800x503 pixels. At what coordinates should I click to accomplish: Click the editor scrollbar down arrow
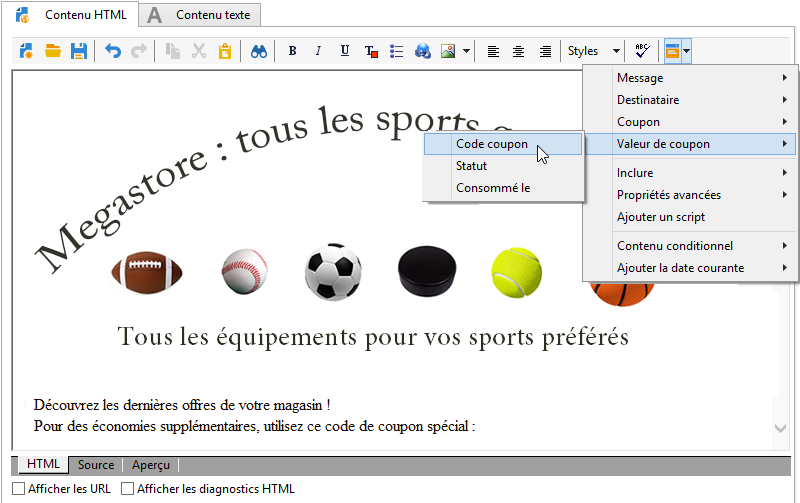click(x=780, y=429)
